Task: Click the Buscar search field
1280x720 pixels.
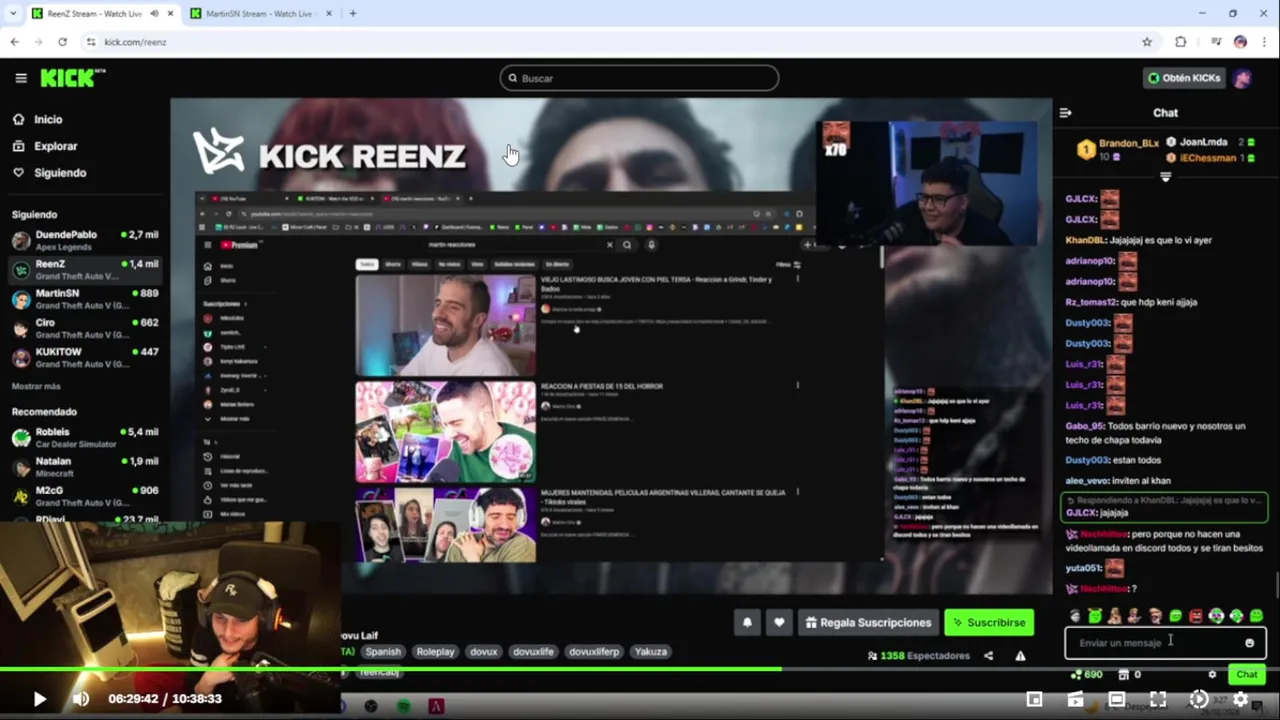Action: point(639,78)
